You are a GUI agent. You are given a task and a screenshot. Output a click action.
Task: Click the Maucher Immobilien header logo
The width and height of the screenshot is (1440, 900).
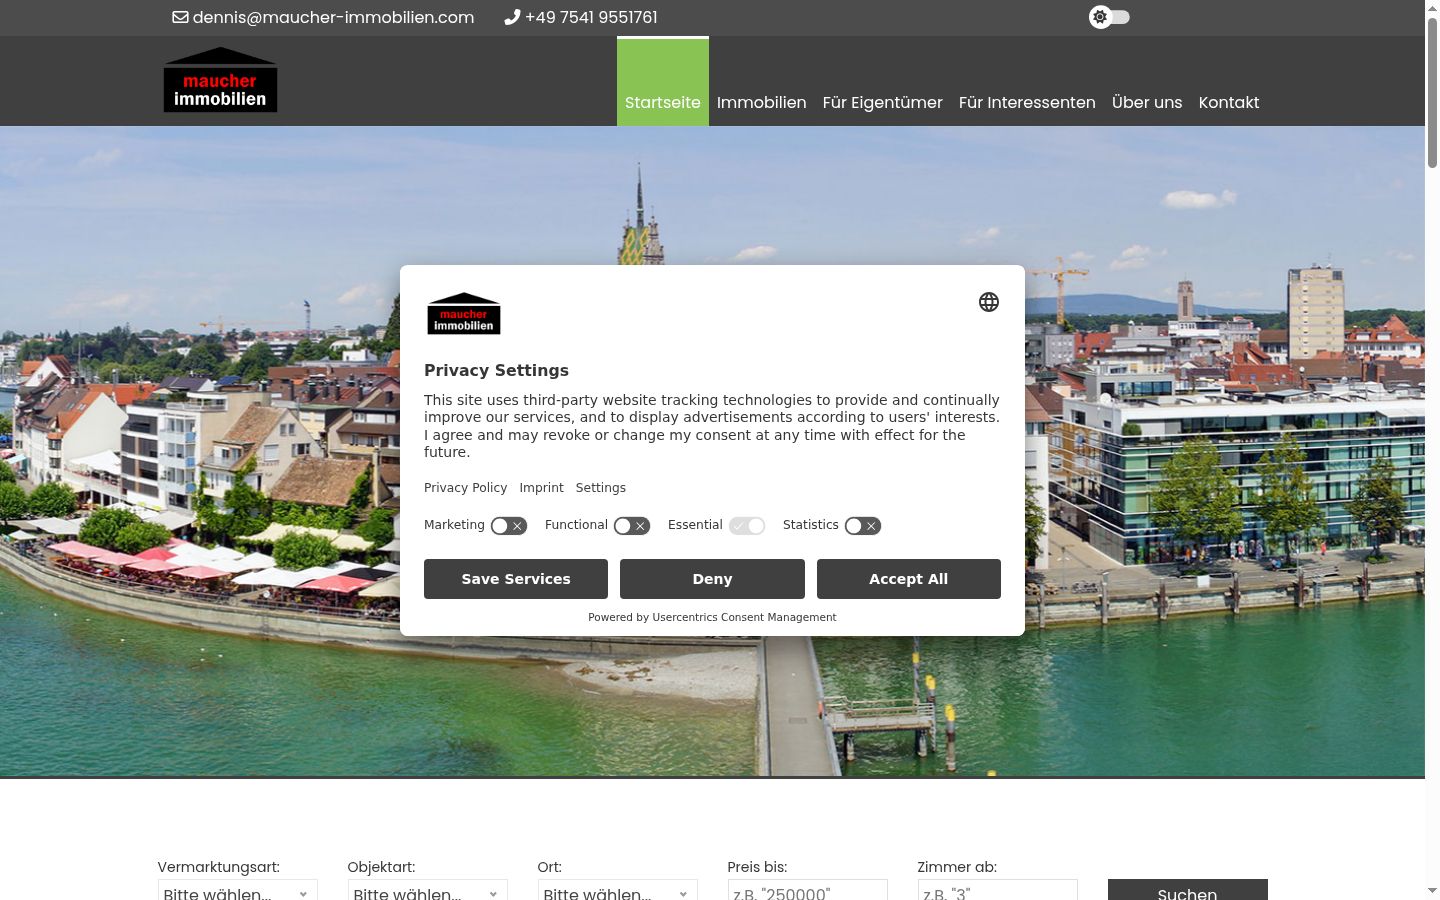pyautogui.click(x=220, y=79)
